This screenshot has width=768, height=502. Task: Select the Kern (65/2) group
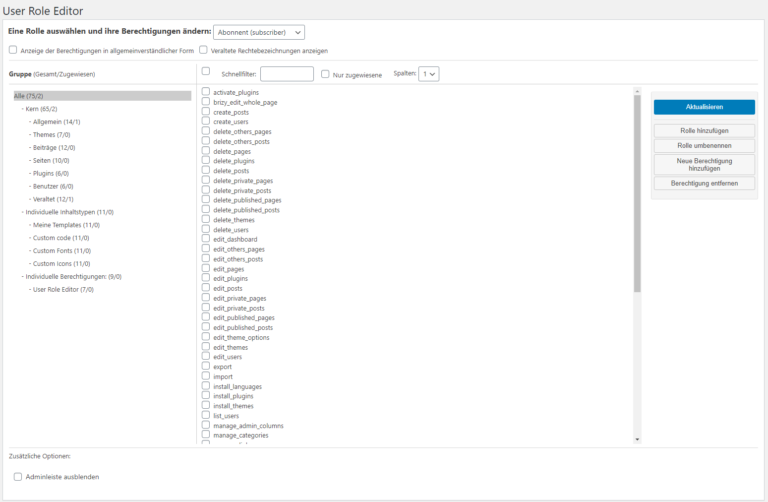(40, 108)
